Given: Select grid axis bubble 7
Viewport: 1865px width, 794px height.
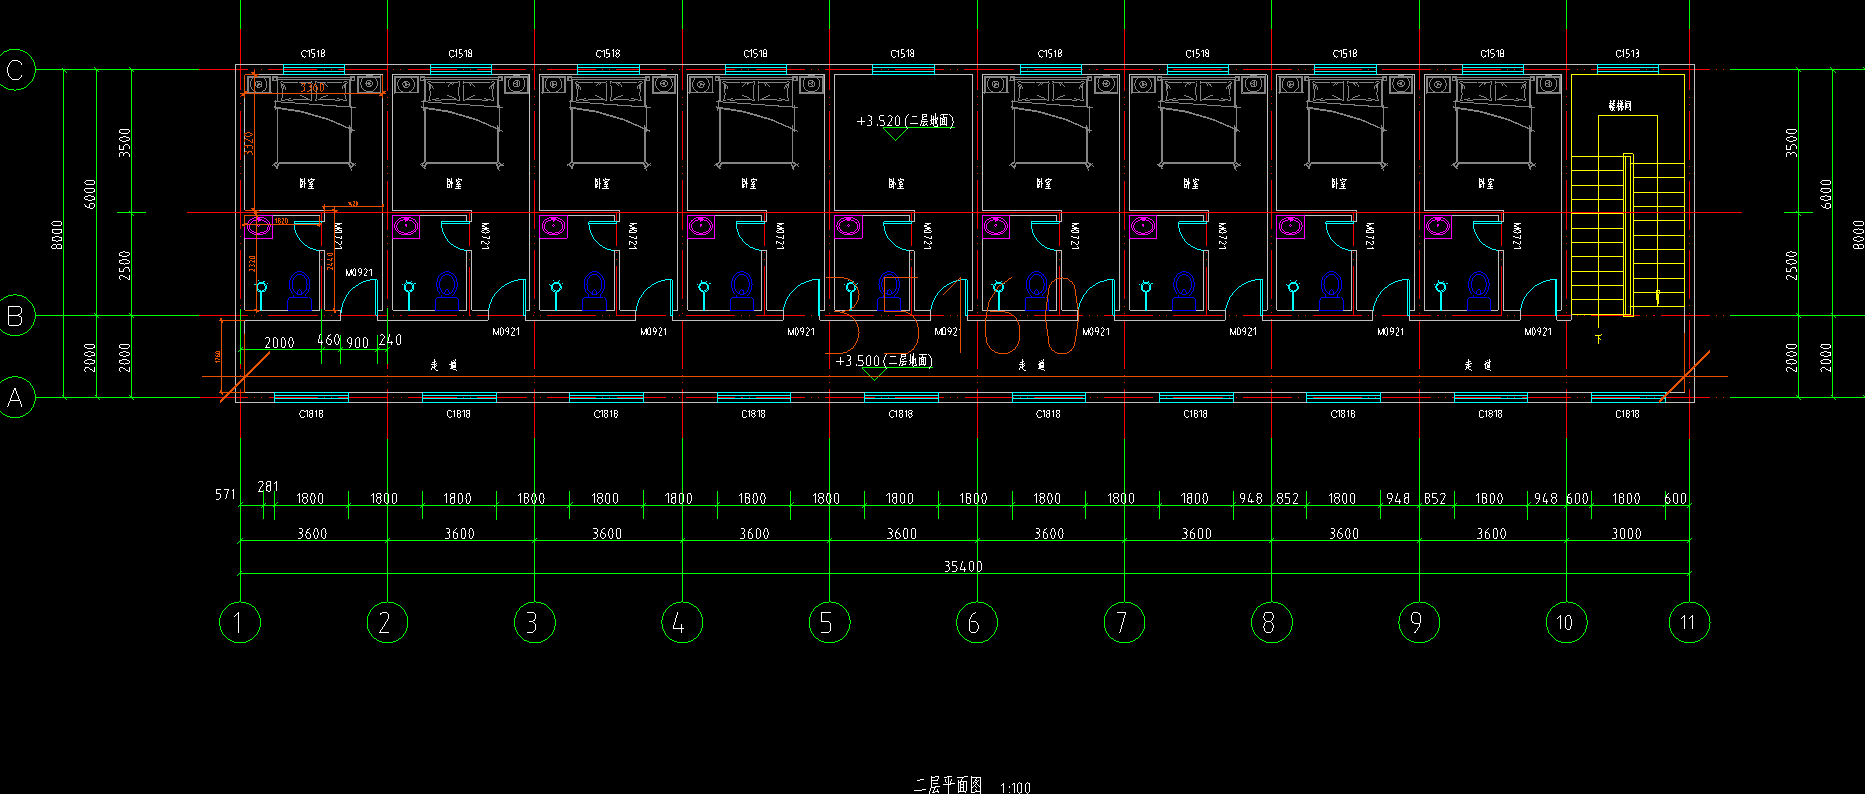Looking at the screenshot, I should tap(1123, 623).
